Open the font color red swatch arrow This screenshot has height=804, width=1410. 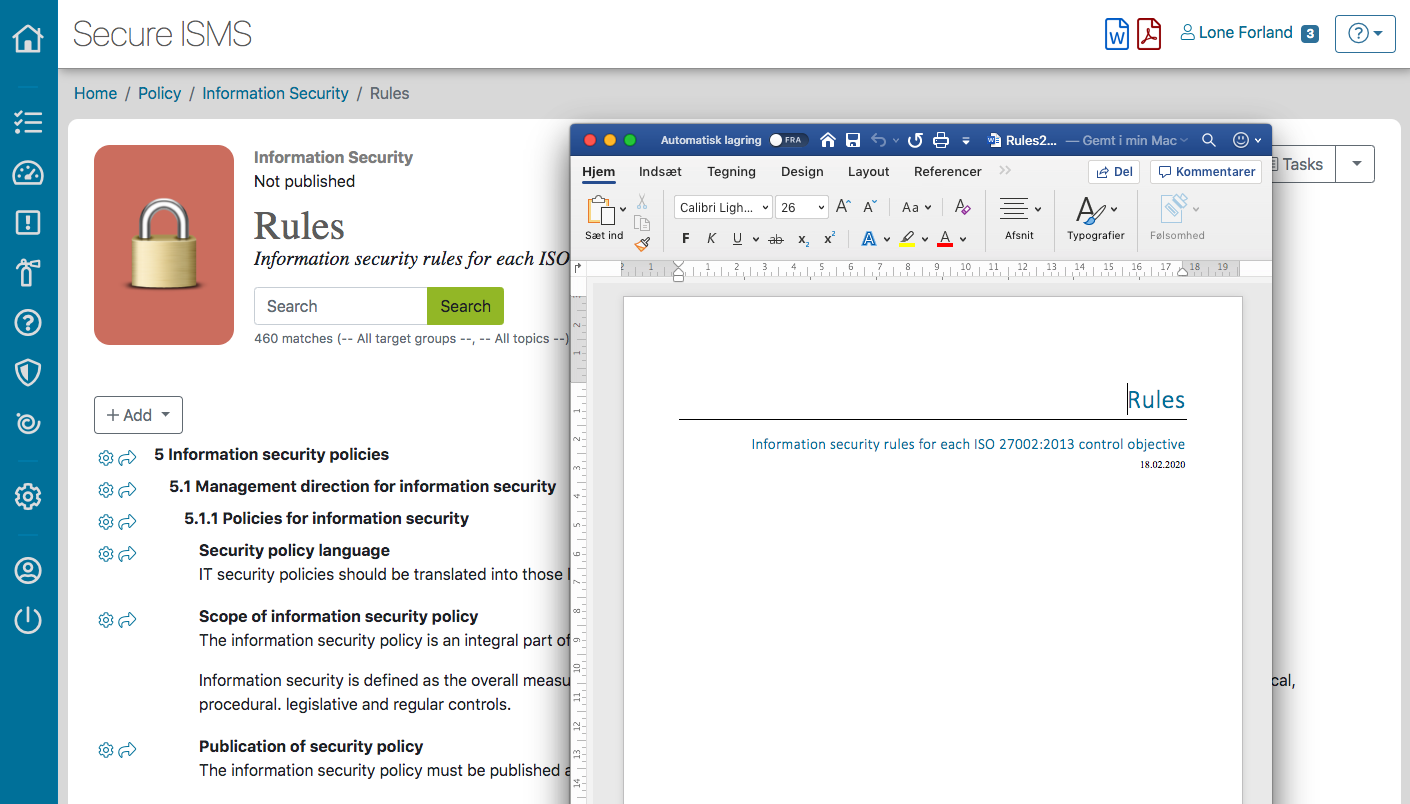tap(963, 238)
